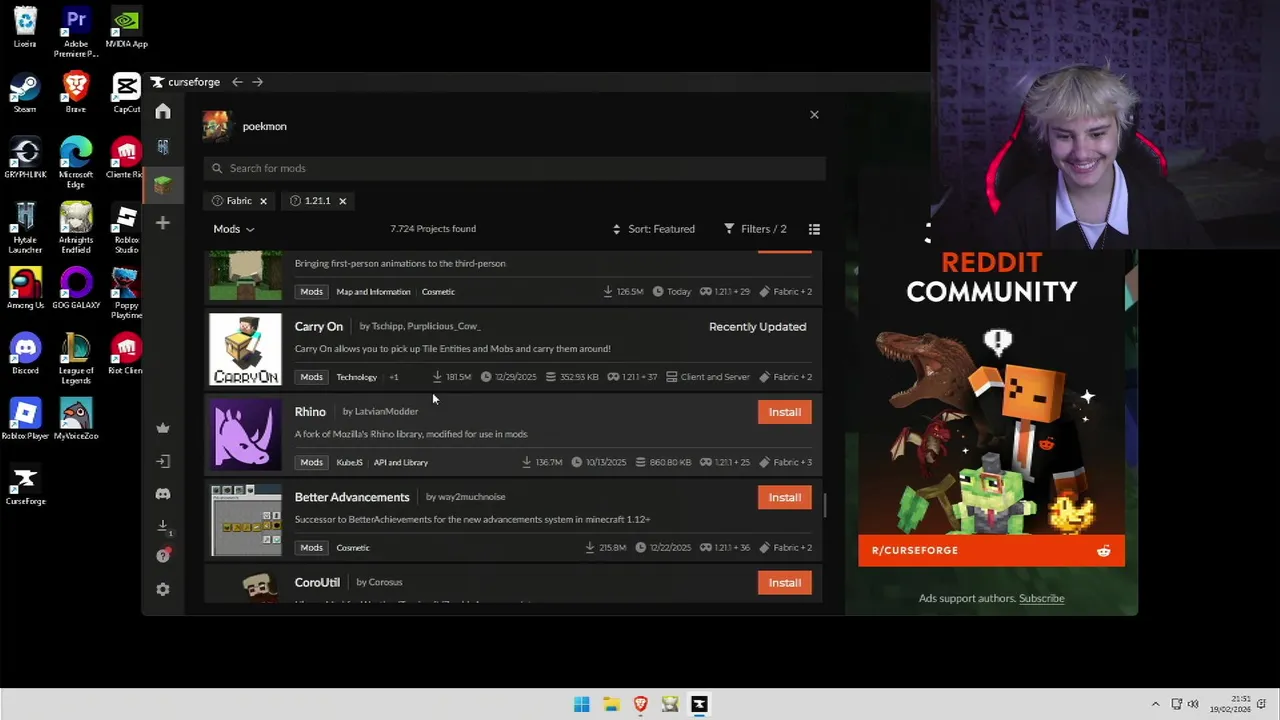Select the Map and Information tag
Viewport: 1280px width, 720px height.
tap(373, 292)
